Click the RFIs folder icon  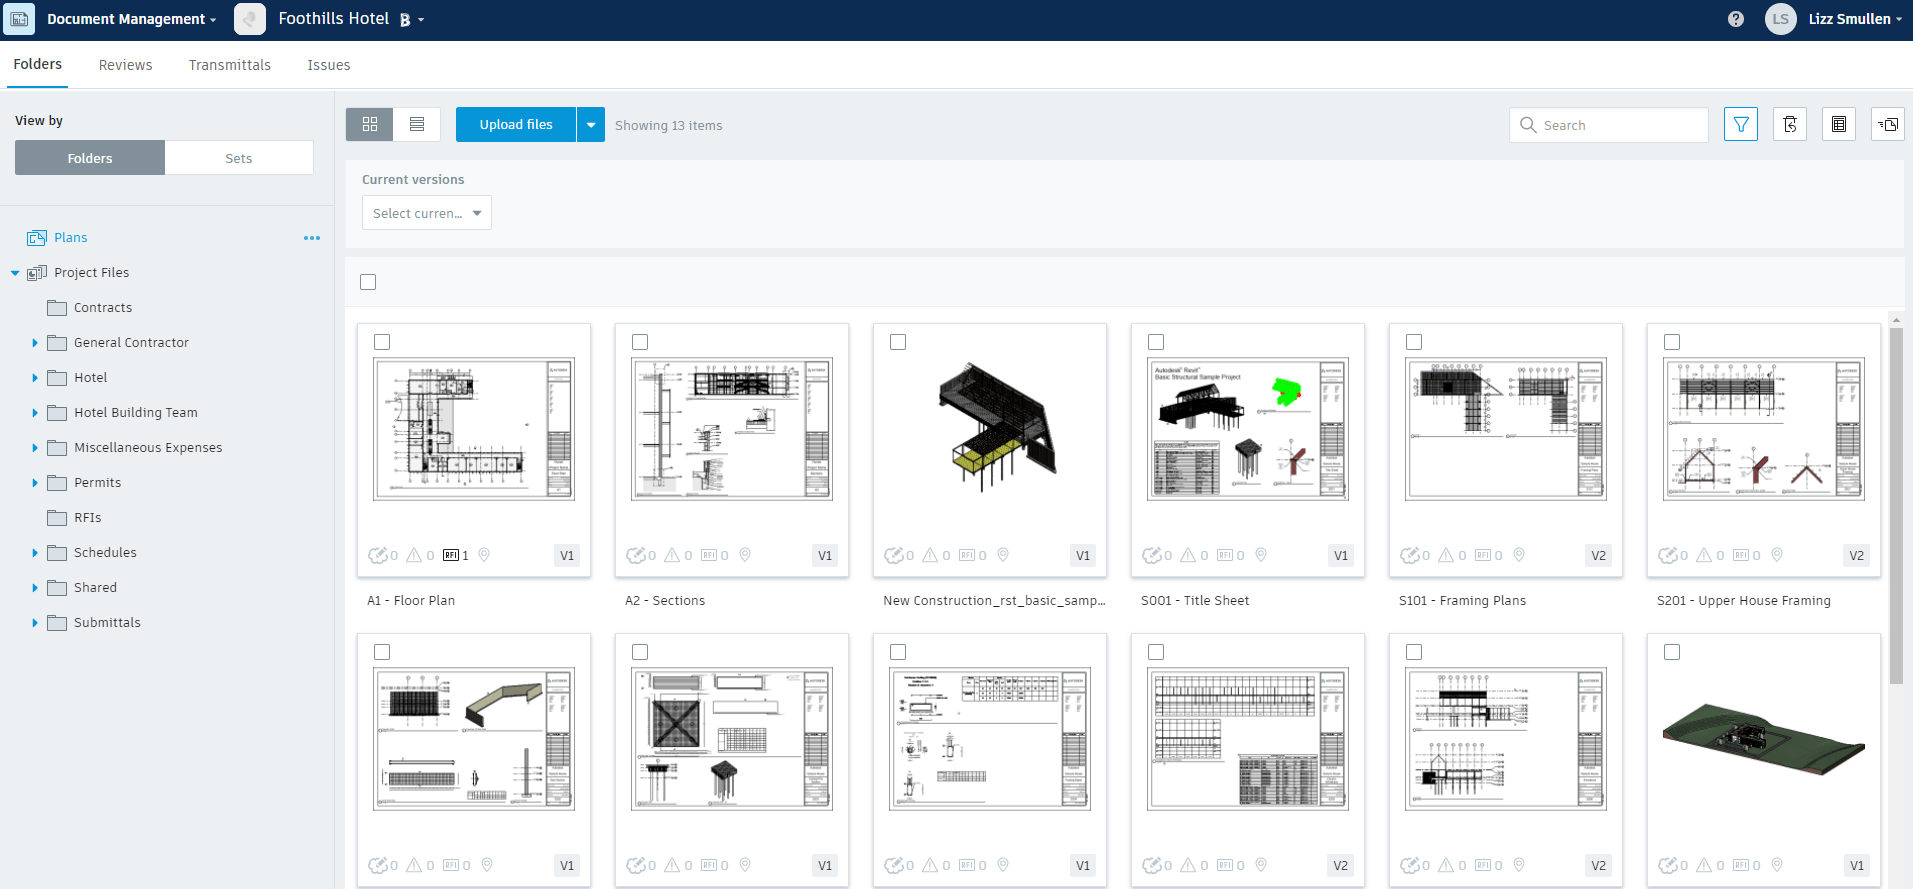tap(57, 518)
